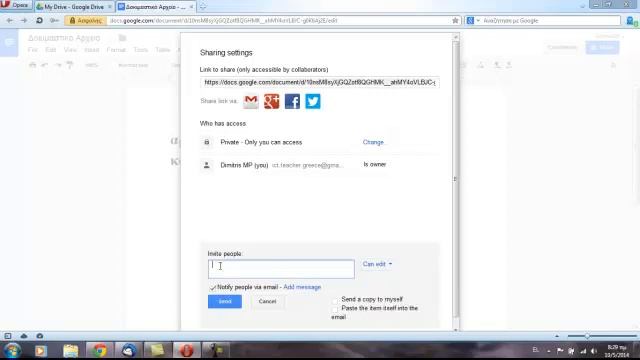Click the cloud sync icon in status bar
The height and width of the screenshot is (360, 640).
[x=24, y=336]
